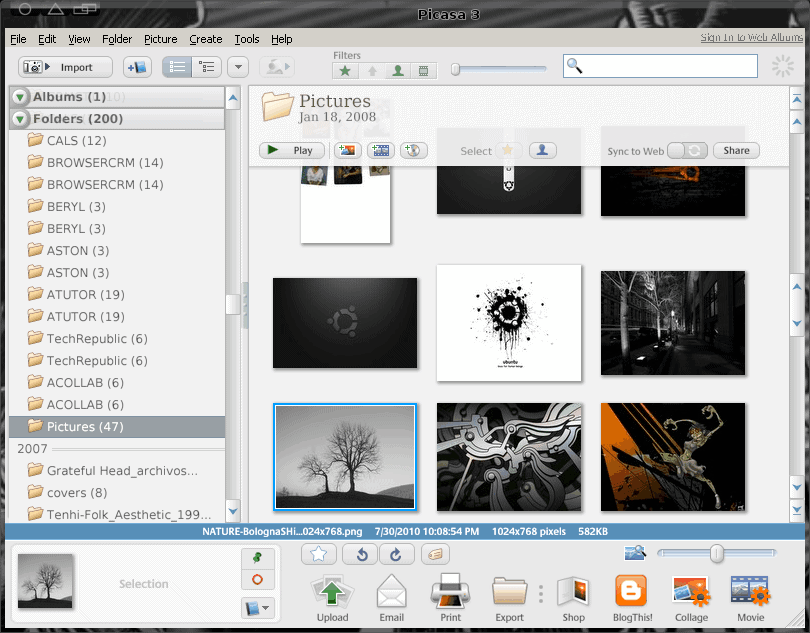
Task: Clear the selection tray with red circle
Action: (x=257, y=580)
